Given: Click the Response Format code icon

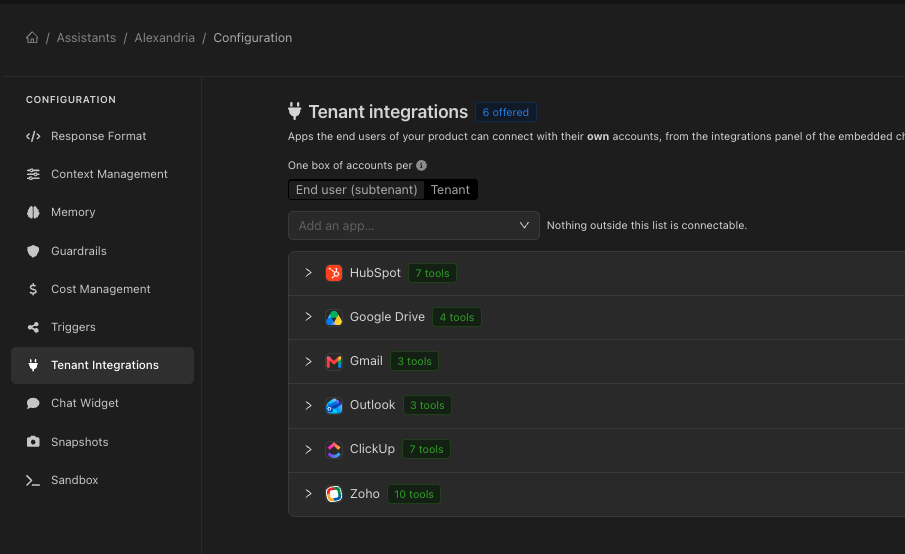Looking at the screenshot, I should coord(33,136).
